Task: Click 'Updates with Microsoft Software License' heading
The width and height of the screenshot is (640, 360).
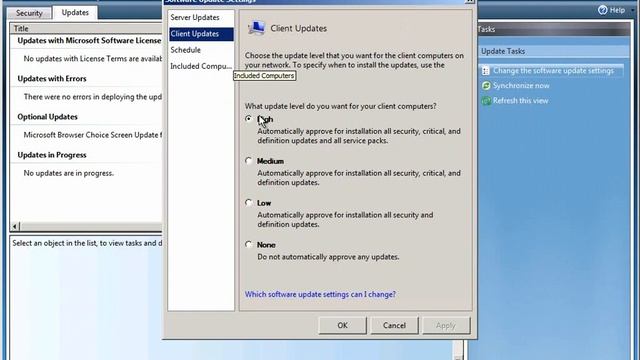Action: pyautogui.click(x=89, y=40)
